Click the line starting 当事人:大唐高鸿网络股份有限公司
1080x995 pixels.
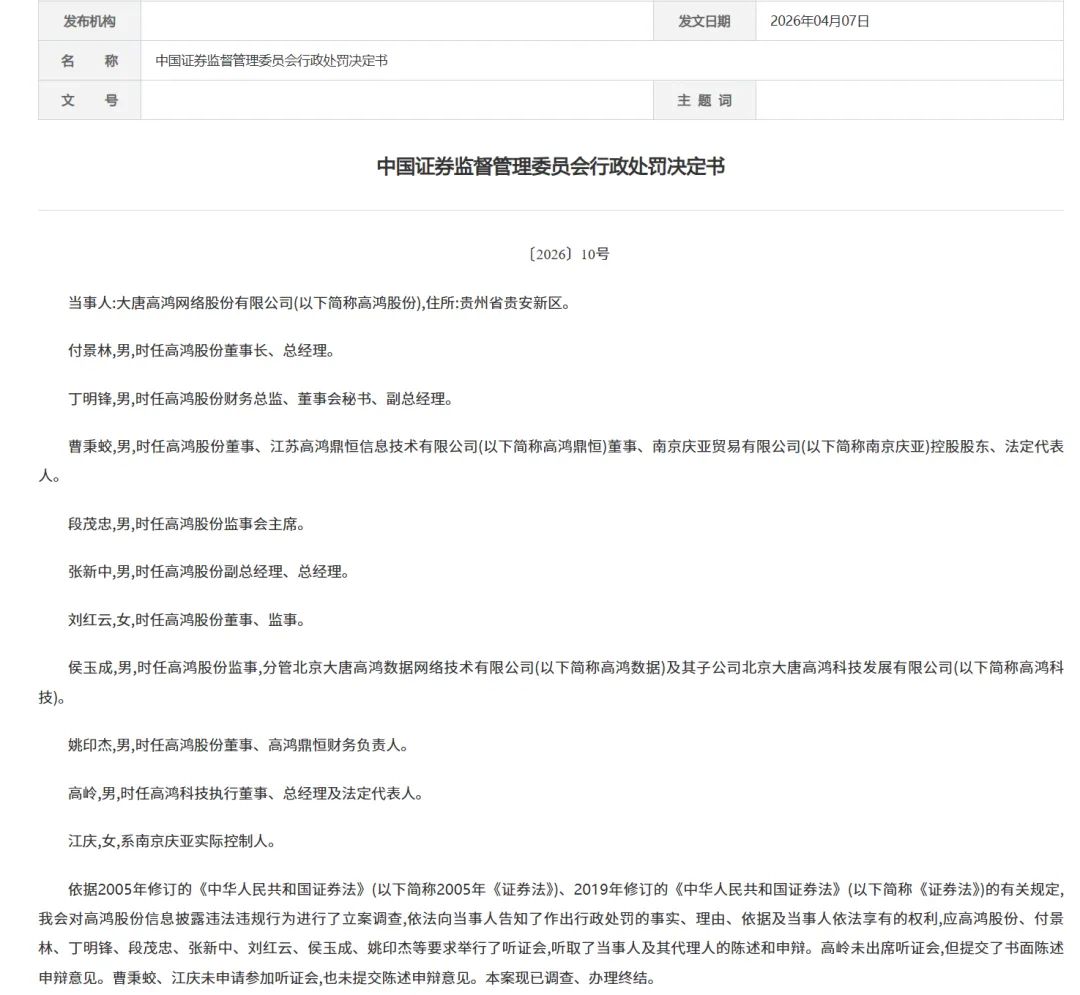320,303
